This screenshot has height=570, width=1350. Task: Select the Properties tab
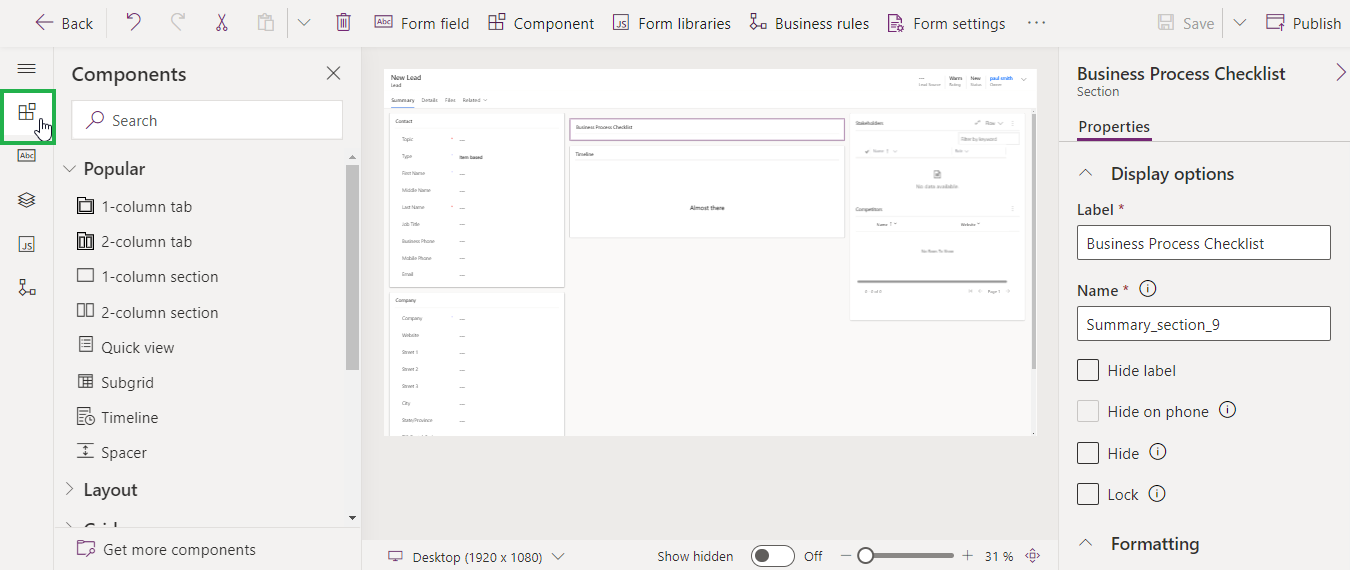coord(1114,127)
